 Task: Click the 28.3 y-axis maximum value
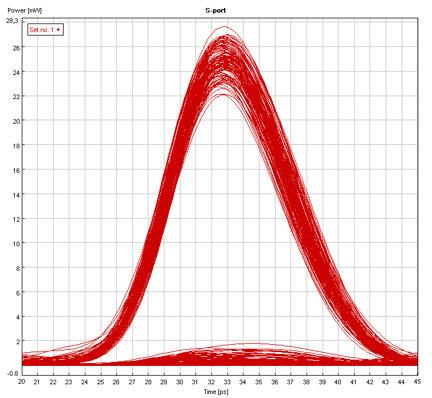pyautogui.click(x=12, y=21)
